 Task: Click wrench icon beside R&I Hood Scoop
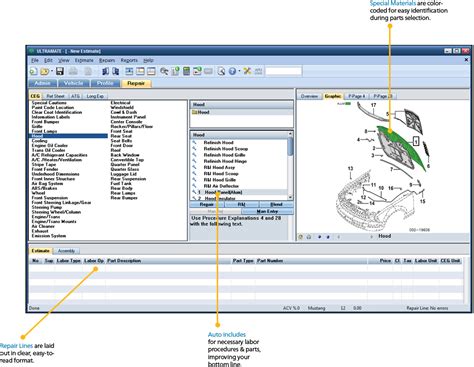click(194, 173)
